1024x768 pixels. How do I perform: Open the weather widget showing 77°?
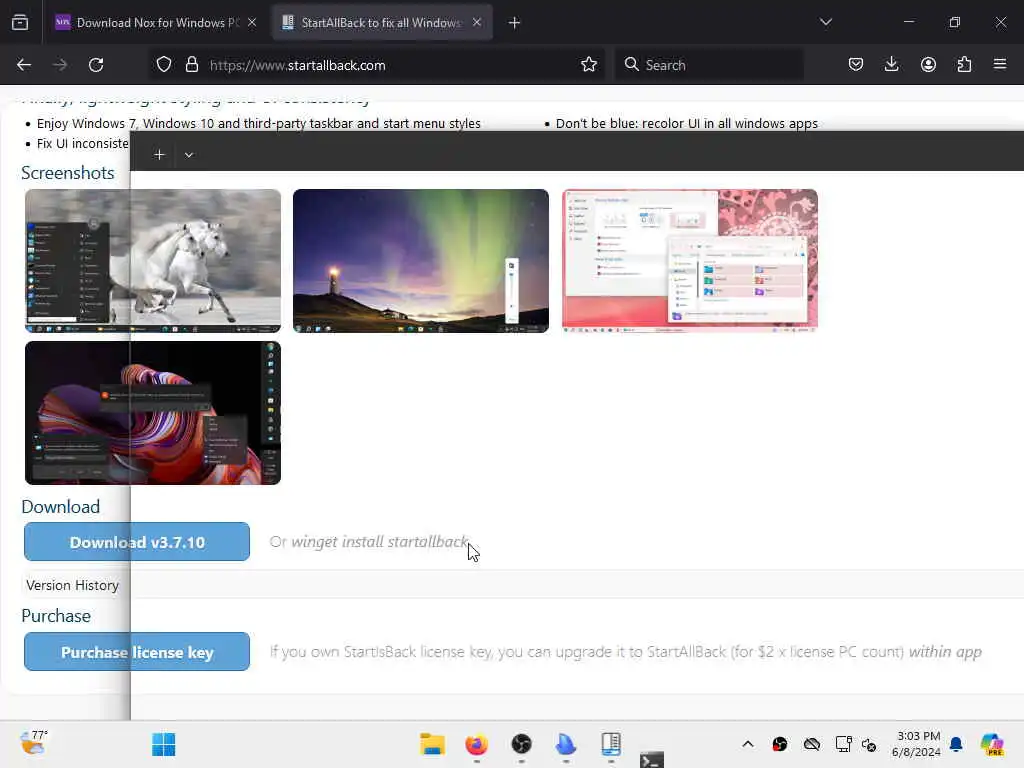(x=34, y=743)
